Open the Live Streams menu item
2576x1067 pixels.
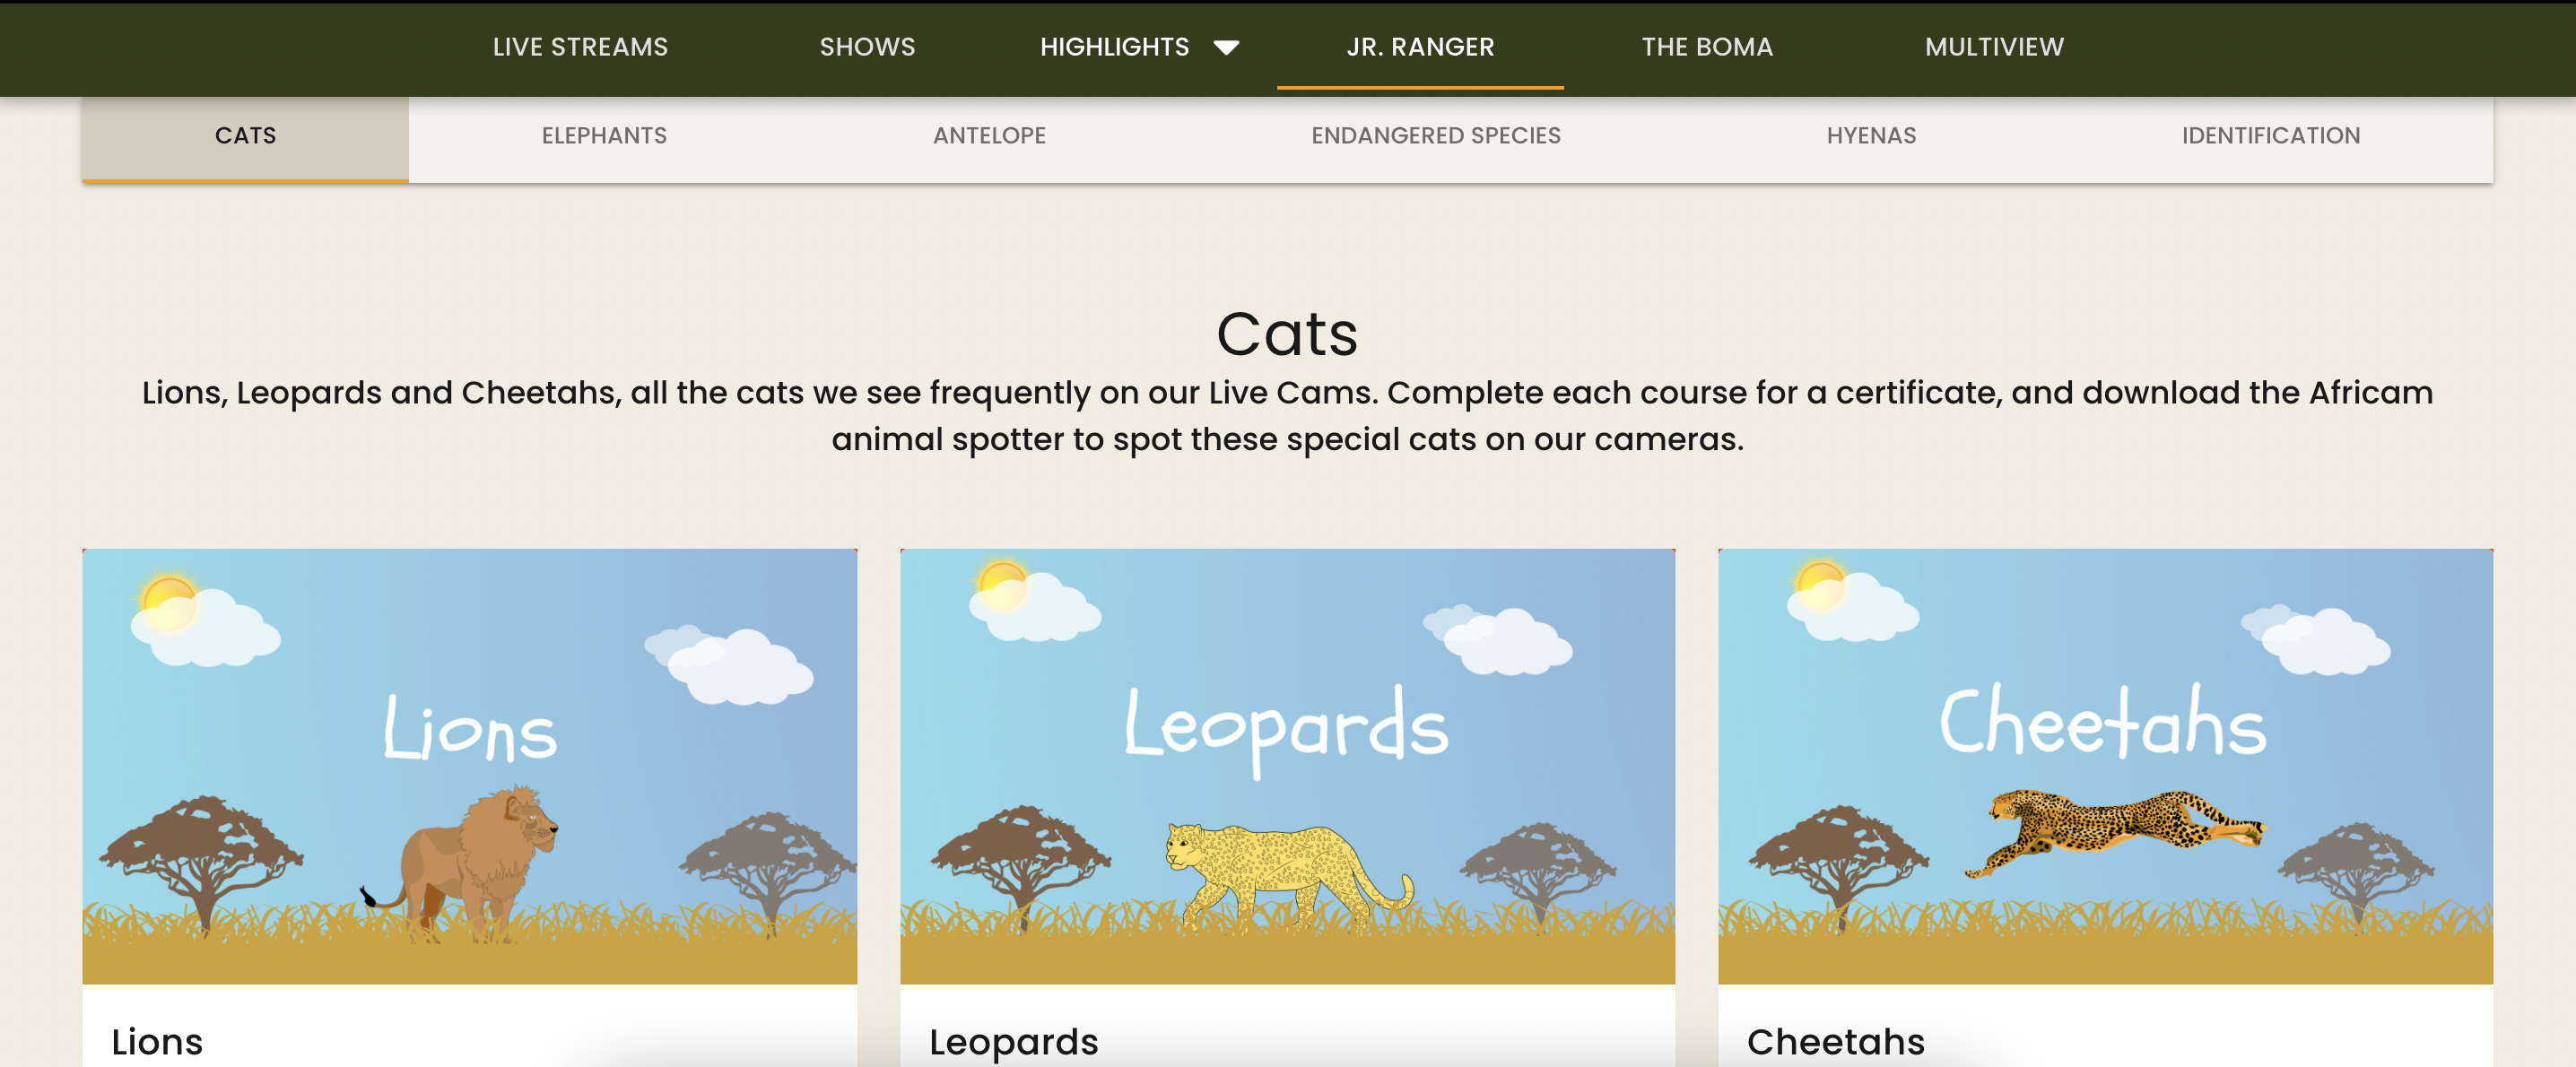(580, 47)
